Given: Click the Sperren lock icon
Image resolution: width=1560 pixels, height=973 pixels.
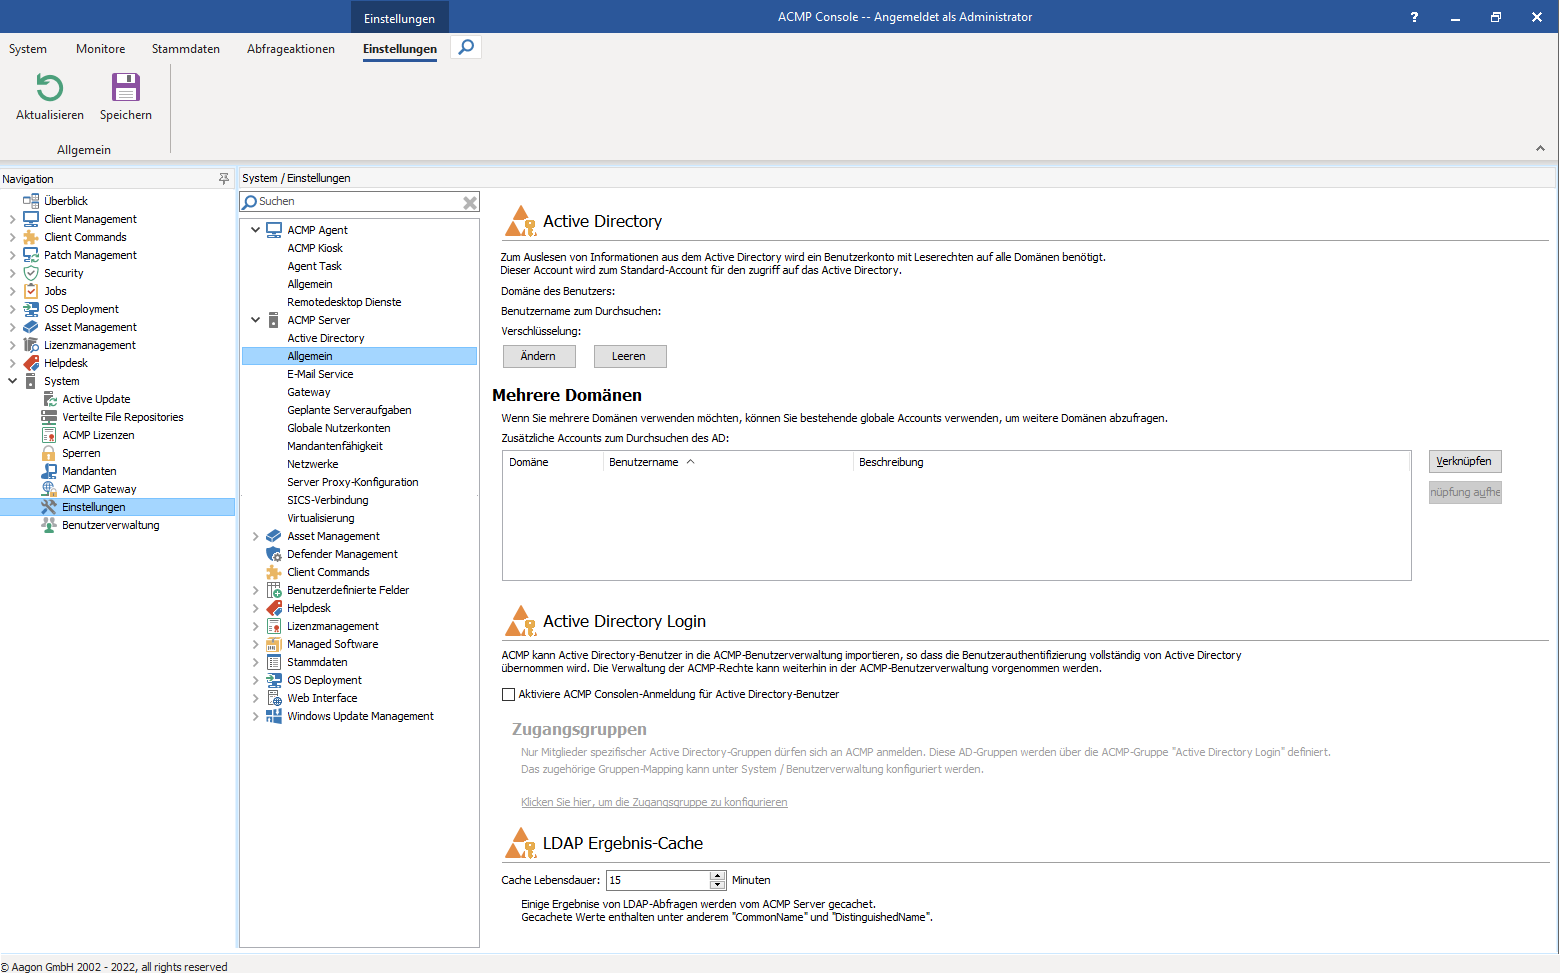Looking at the screenshot, I should pyautogui.click(x=49, y=453).
